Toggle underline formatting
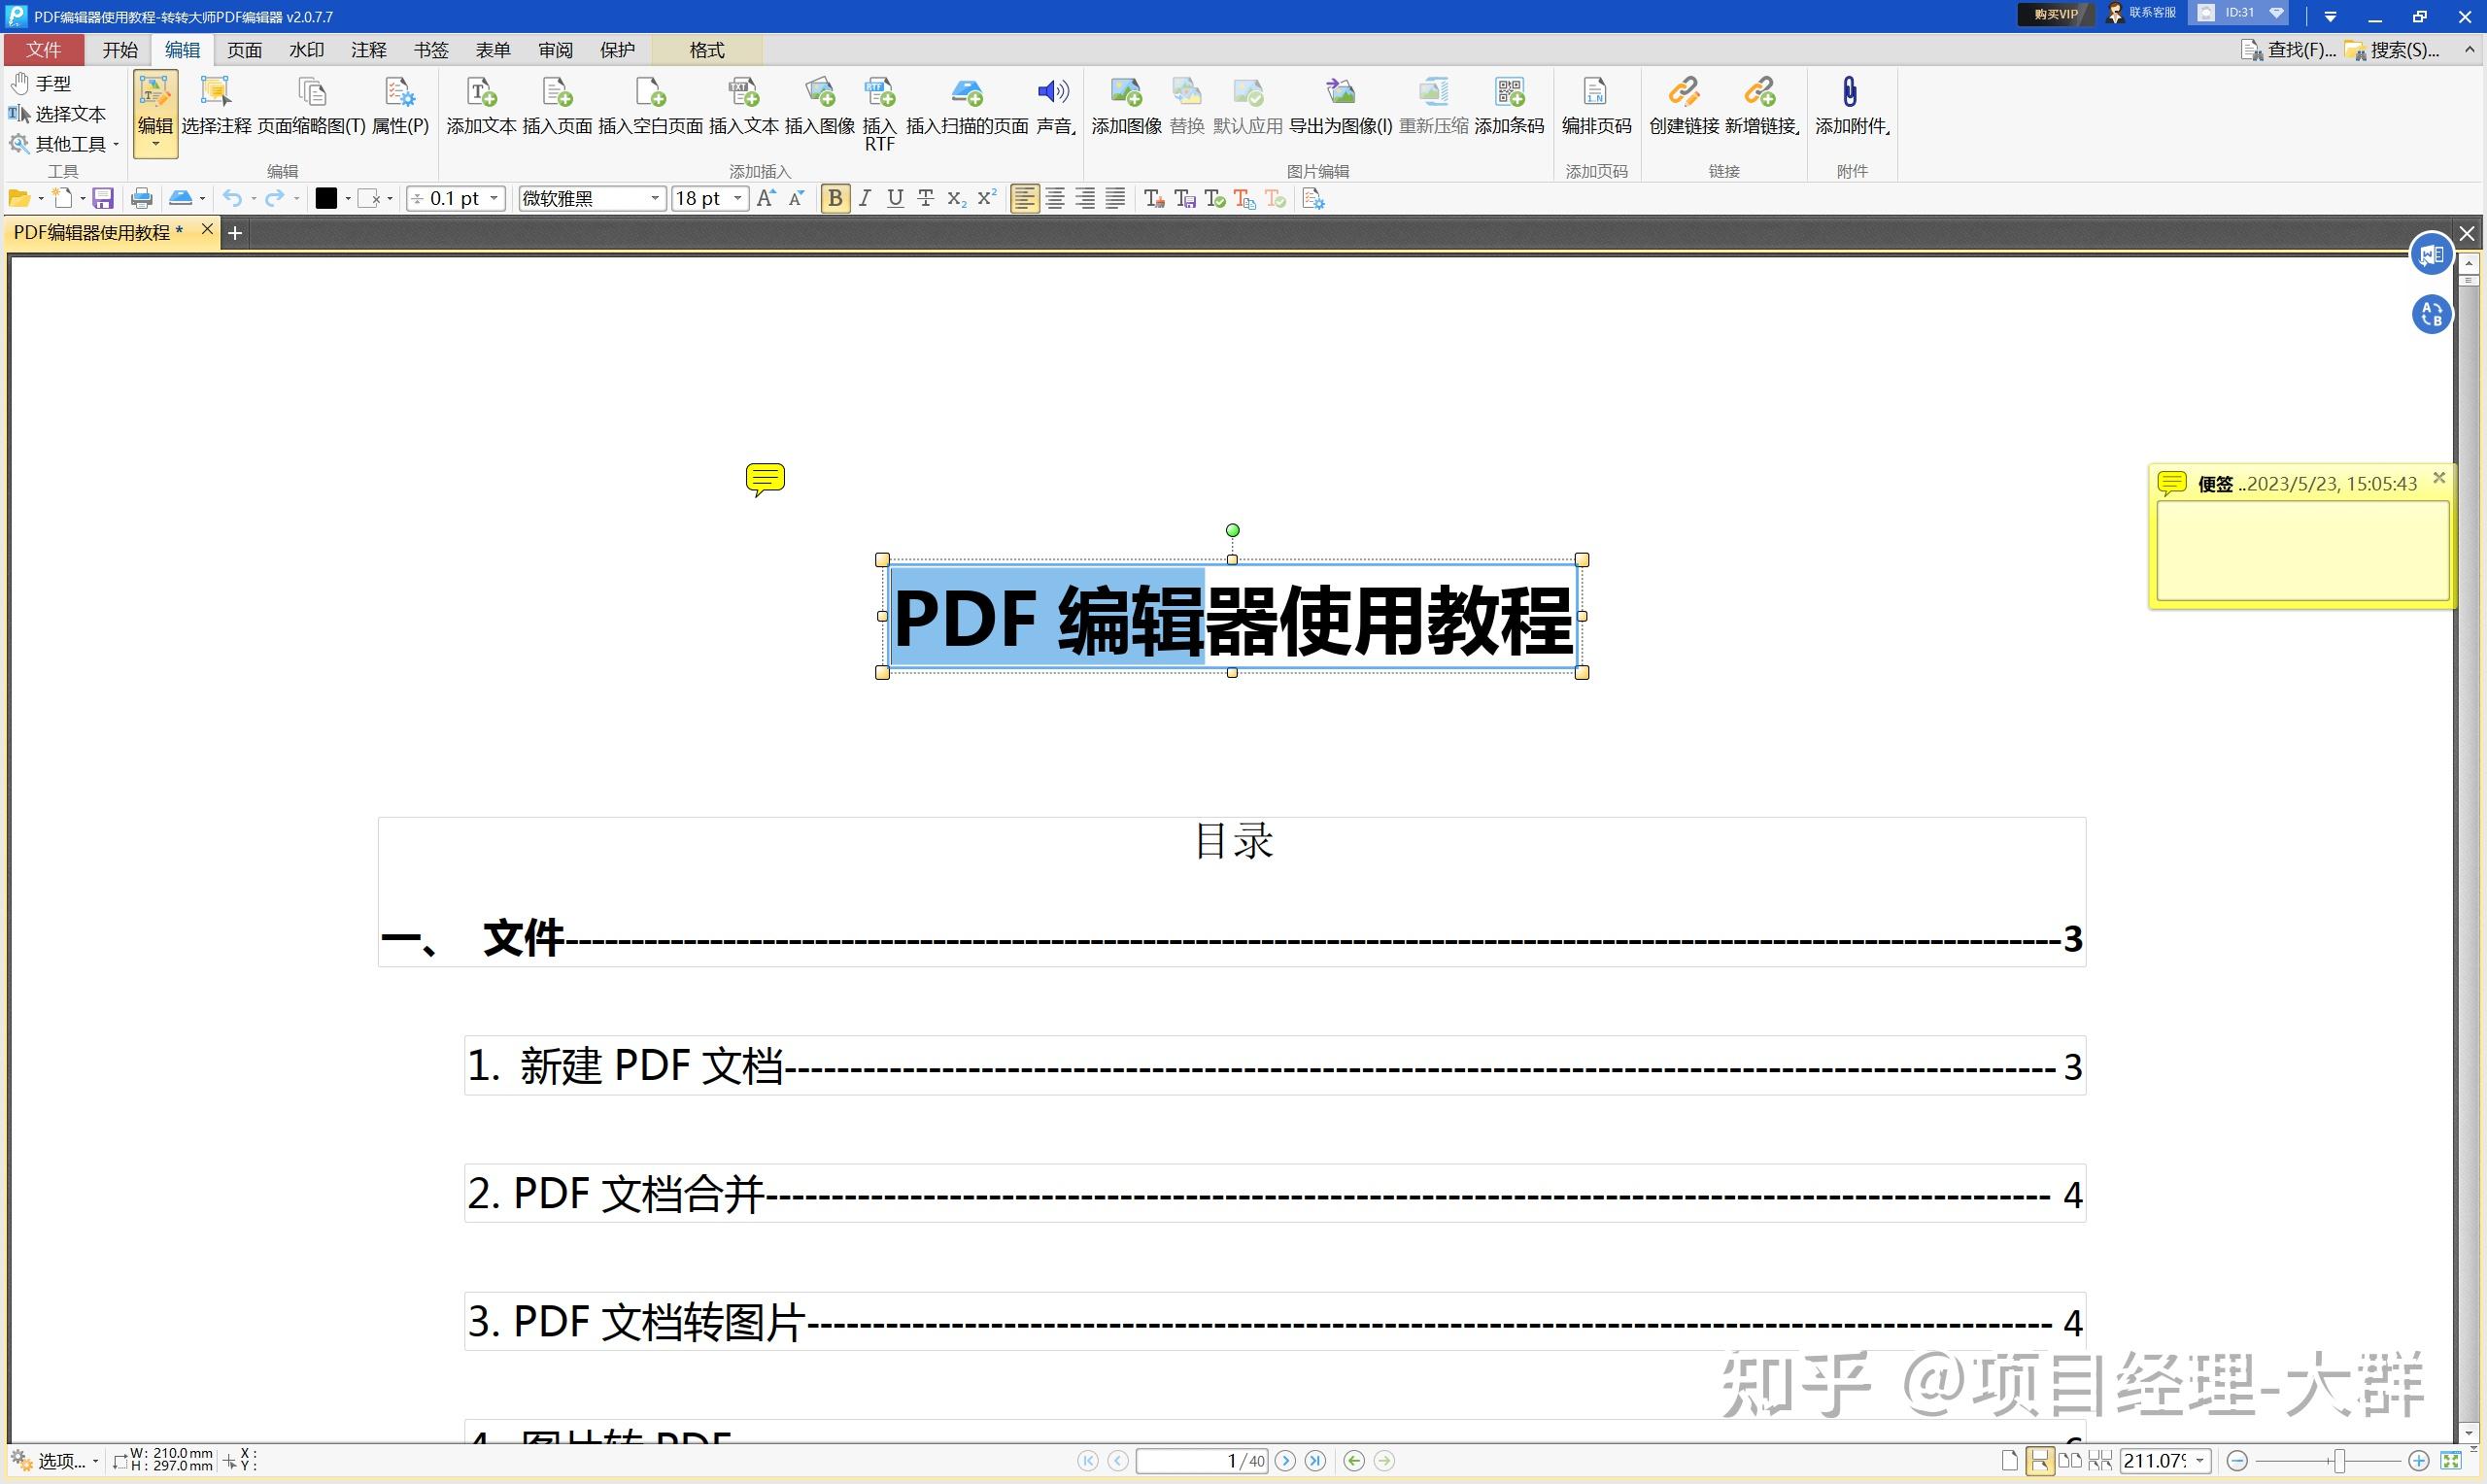 pyautogui.click(x=895, y=198)
